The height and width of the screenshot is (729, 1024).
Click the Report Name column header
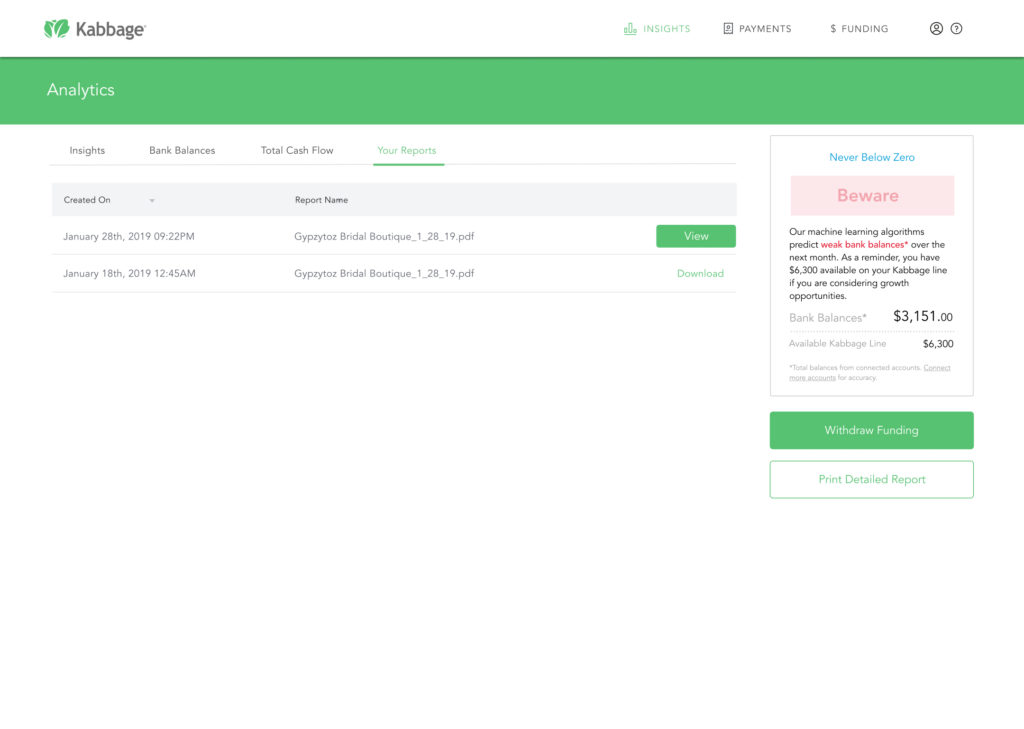click(x=321, y=200)
